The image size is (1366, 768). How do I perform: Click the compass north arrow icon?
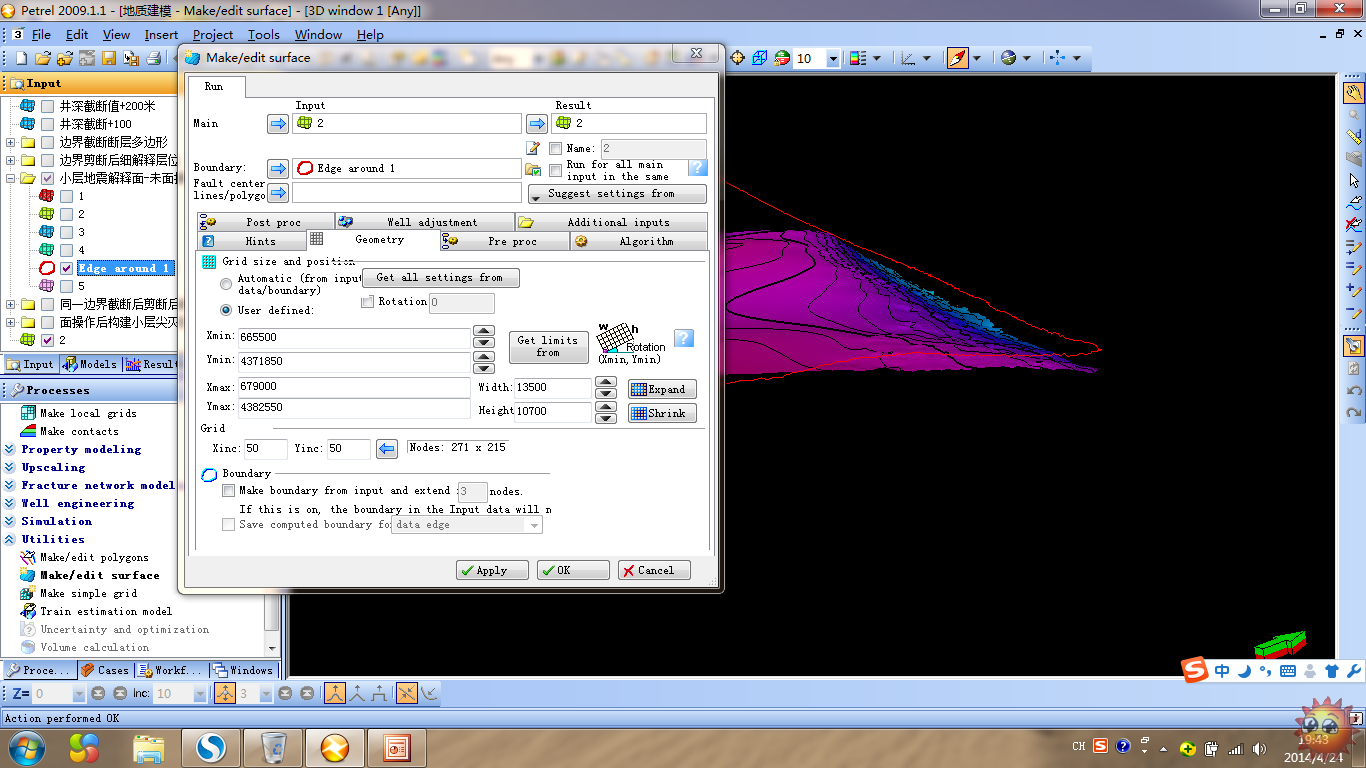point(958,58)
